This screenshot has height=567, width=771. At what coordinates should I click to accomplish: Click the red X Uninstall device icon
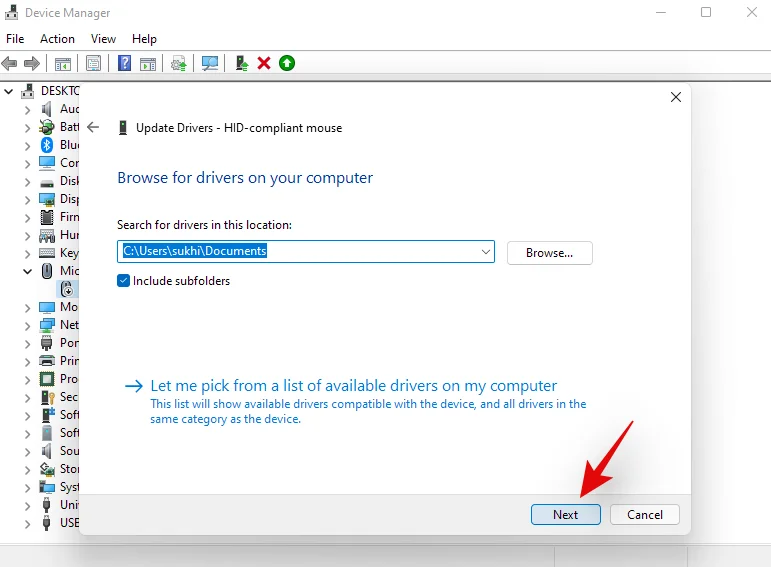pos(264,63)
